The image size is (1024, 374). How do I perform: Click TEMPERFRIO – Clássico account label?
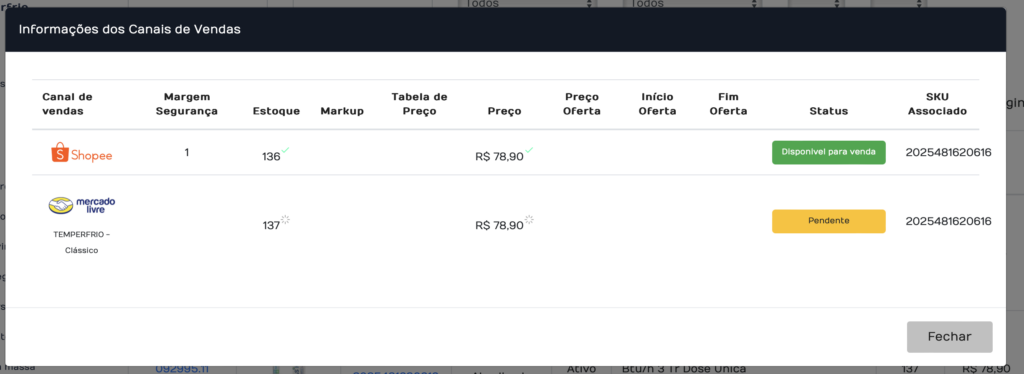click(x=82, y=242)
